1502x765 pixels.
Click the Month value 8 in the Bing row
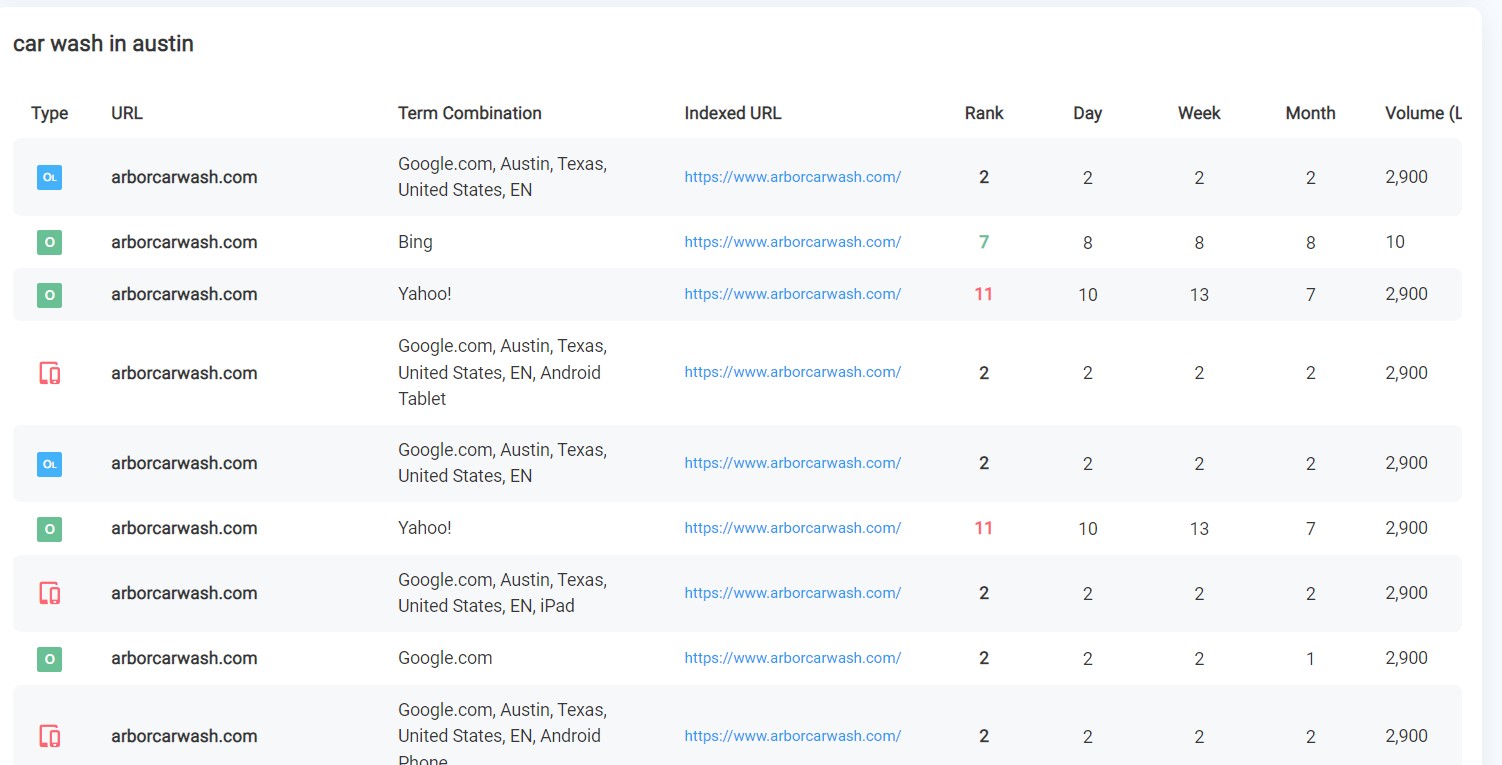1311,243
